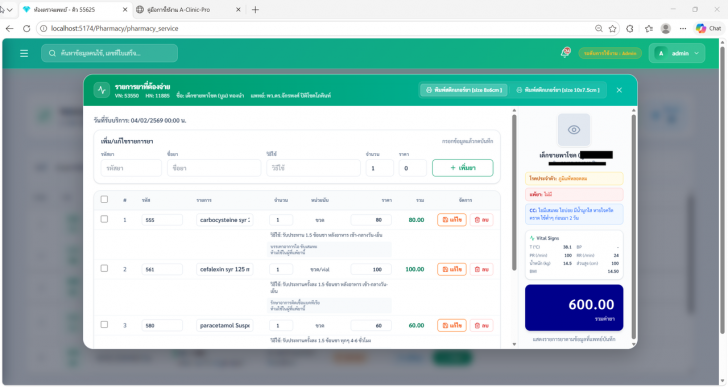The width and height of the screenshot is (728, 387).
Task: Click the edit button for carbocysteine
Action: [x=452, y=219]
